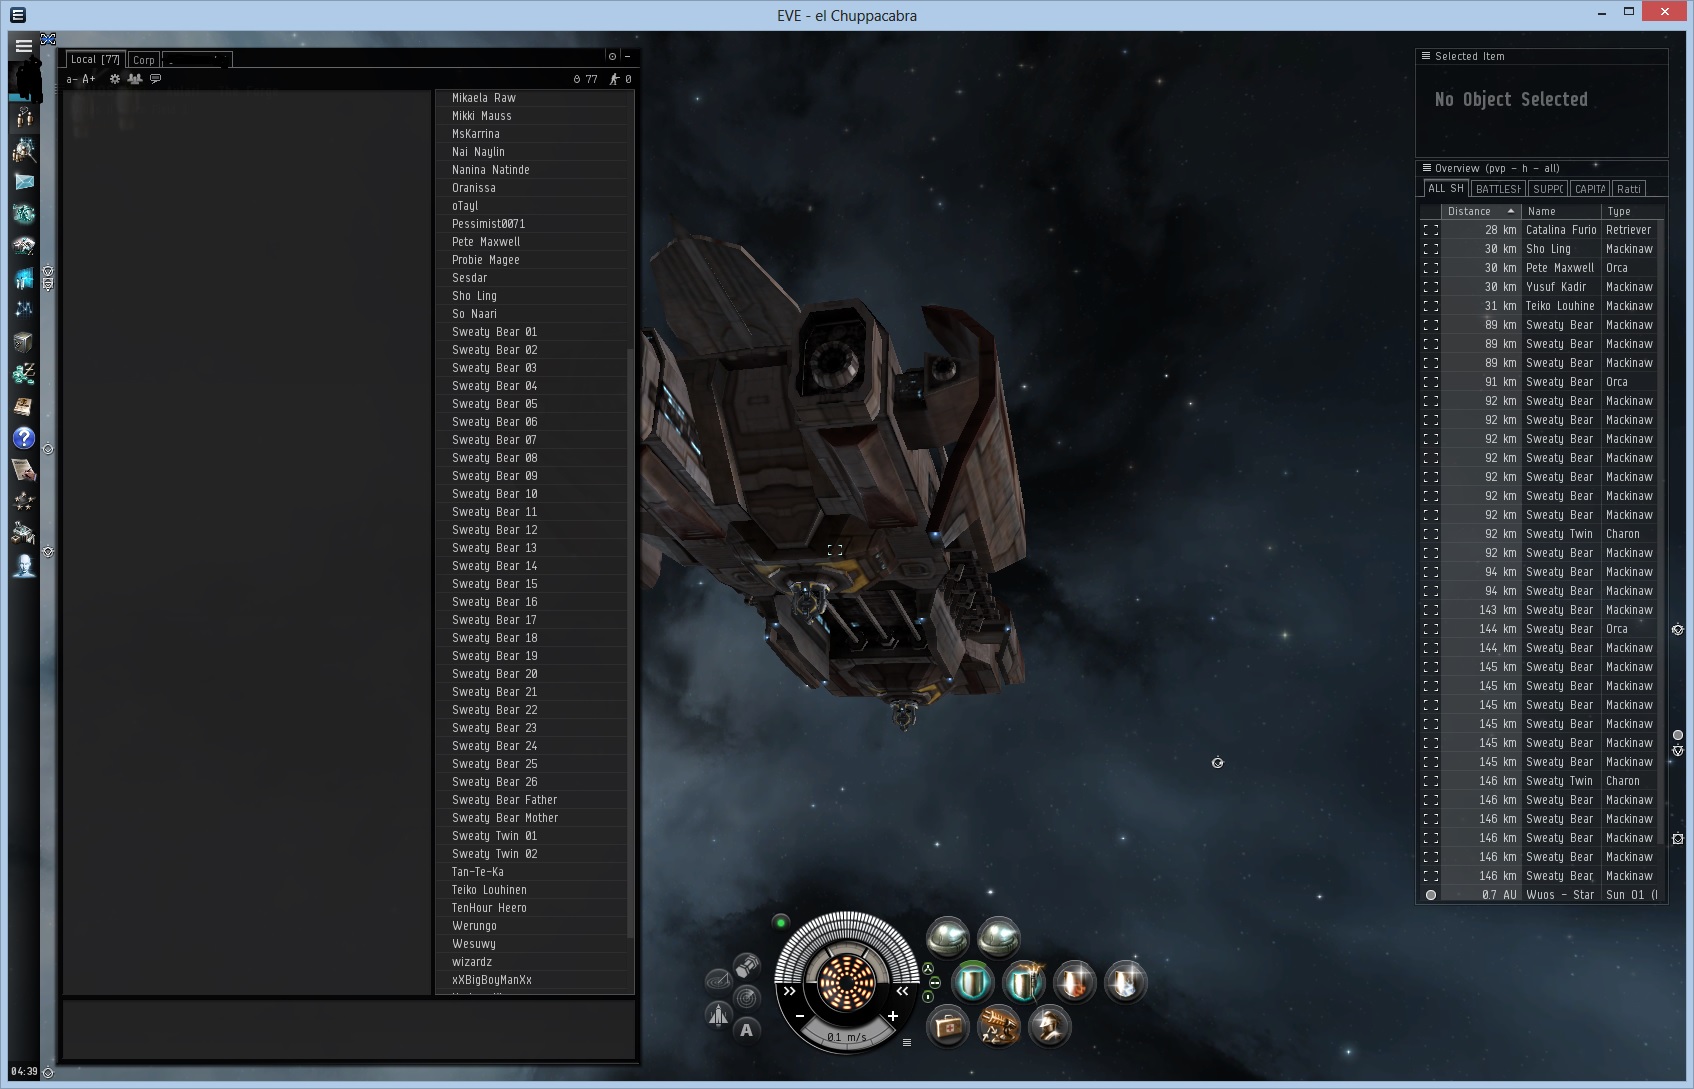The width and height of the screenshot is (1694, 1089).
Task: Open the cargo hold icon on HUD
Action: coord(747,966)
